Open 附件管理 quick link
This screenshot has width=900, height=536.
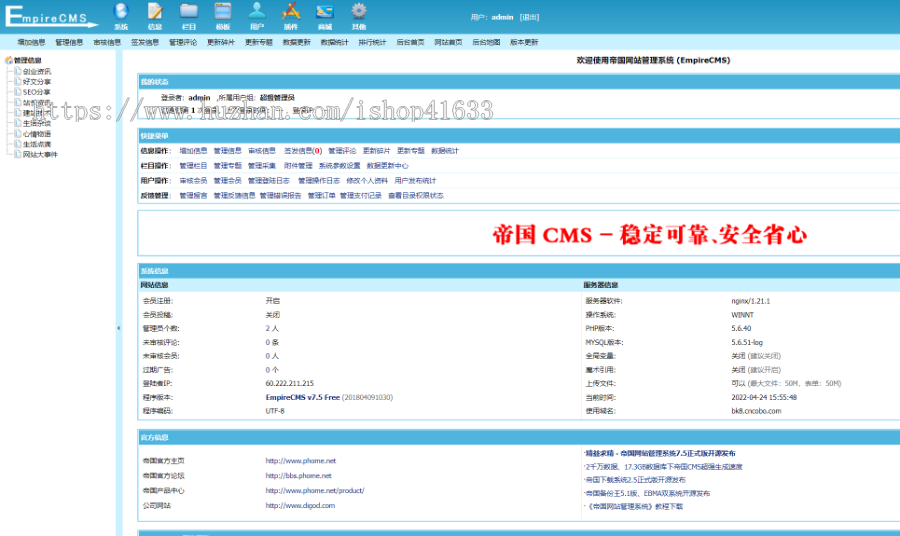tap(298, 166)
